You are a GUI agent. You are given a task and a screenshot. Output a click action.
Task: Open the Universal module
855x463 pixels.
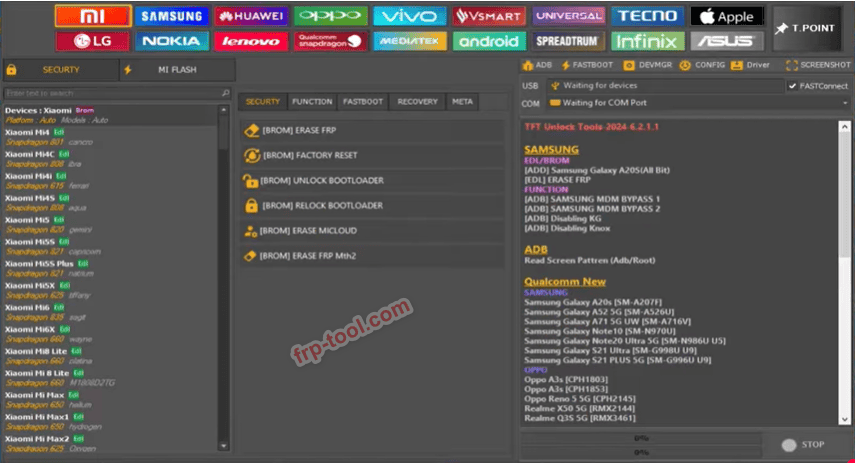568,16
